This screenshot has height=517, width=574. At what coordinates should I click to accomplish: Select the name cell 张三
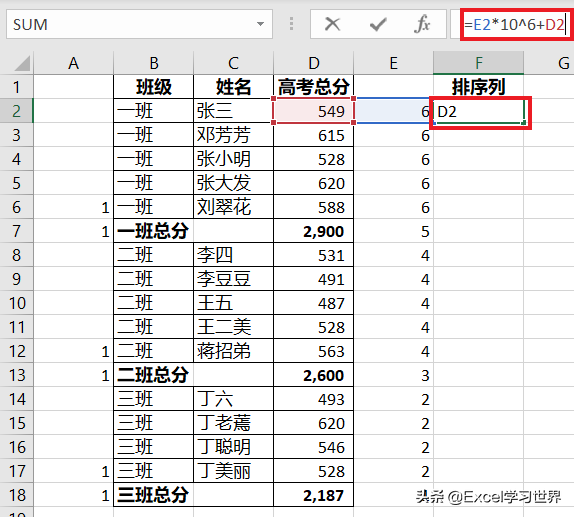point(233,111)
